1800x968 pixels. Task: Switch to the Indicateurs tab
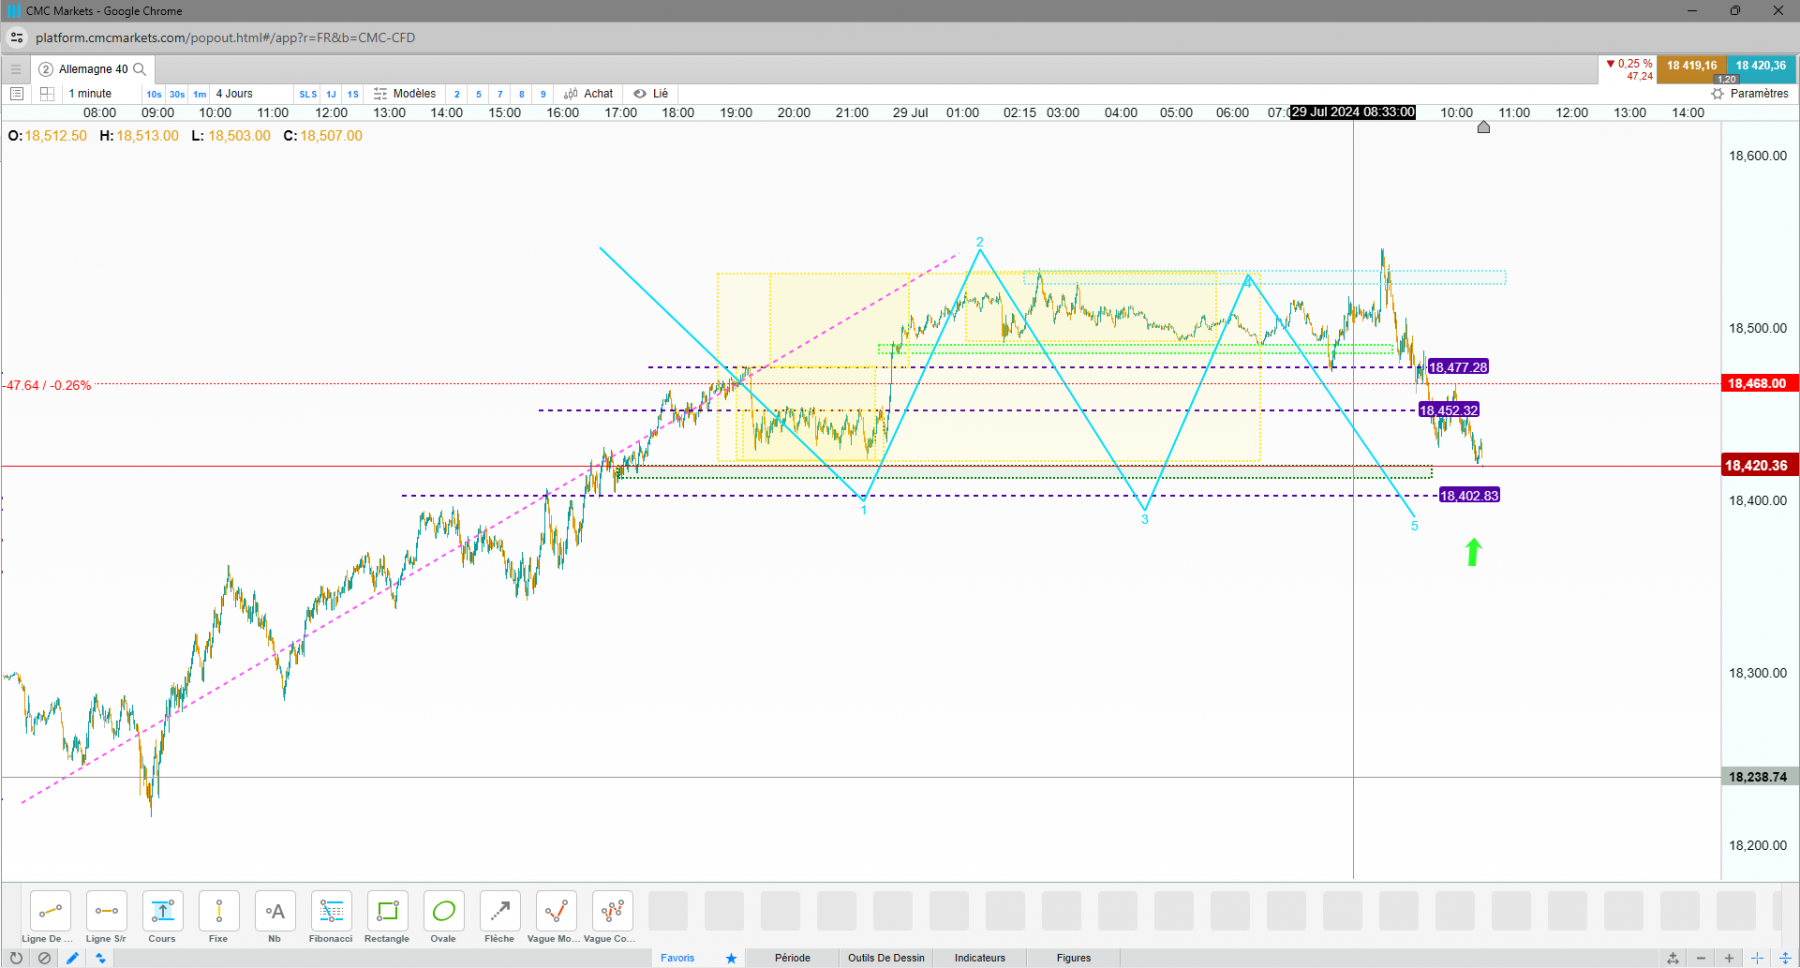pyautogui.click(x=979, y=958)
